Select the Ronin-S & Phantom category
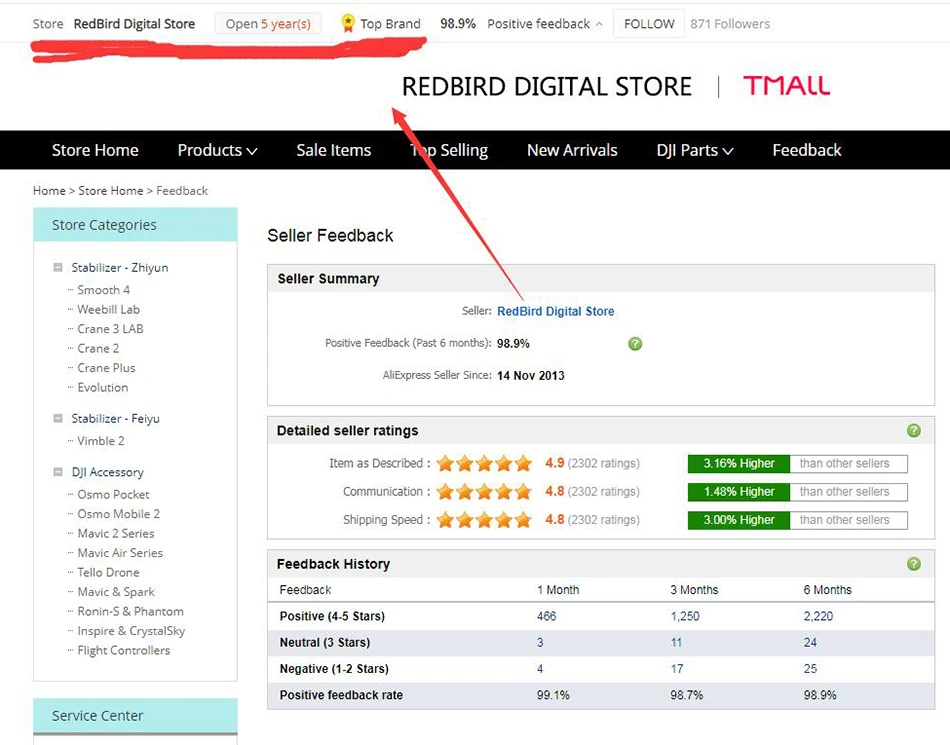Viewport: 950px width, 745px height. pos(130,611)
